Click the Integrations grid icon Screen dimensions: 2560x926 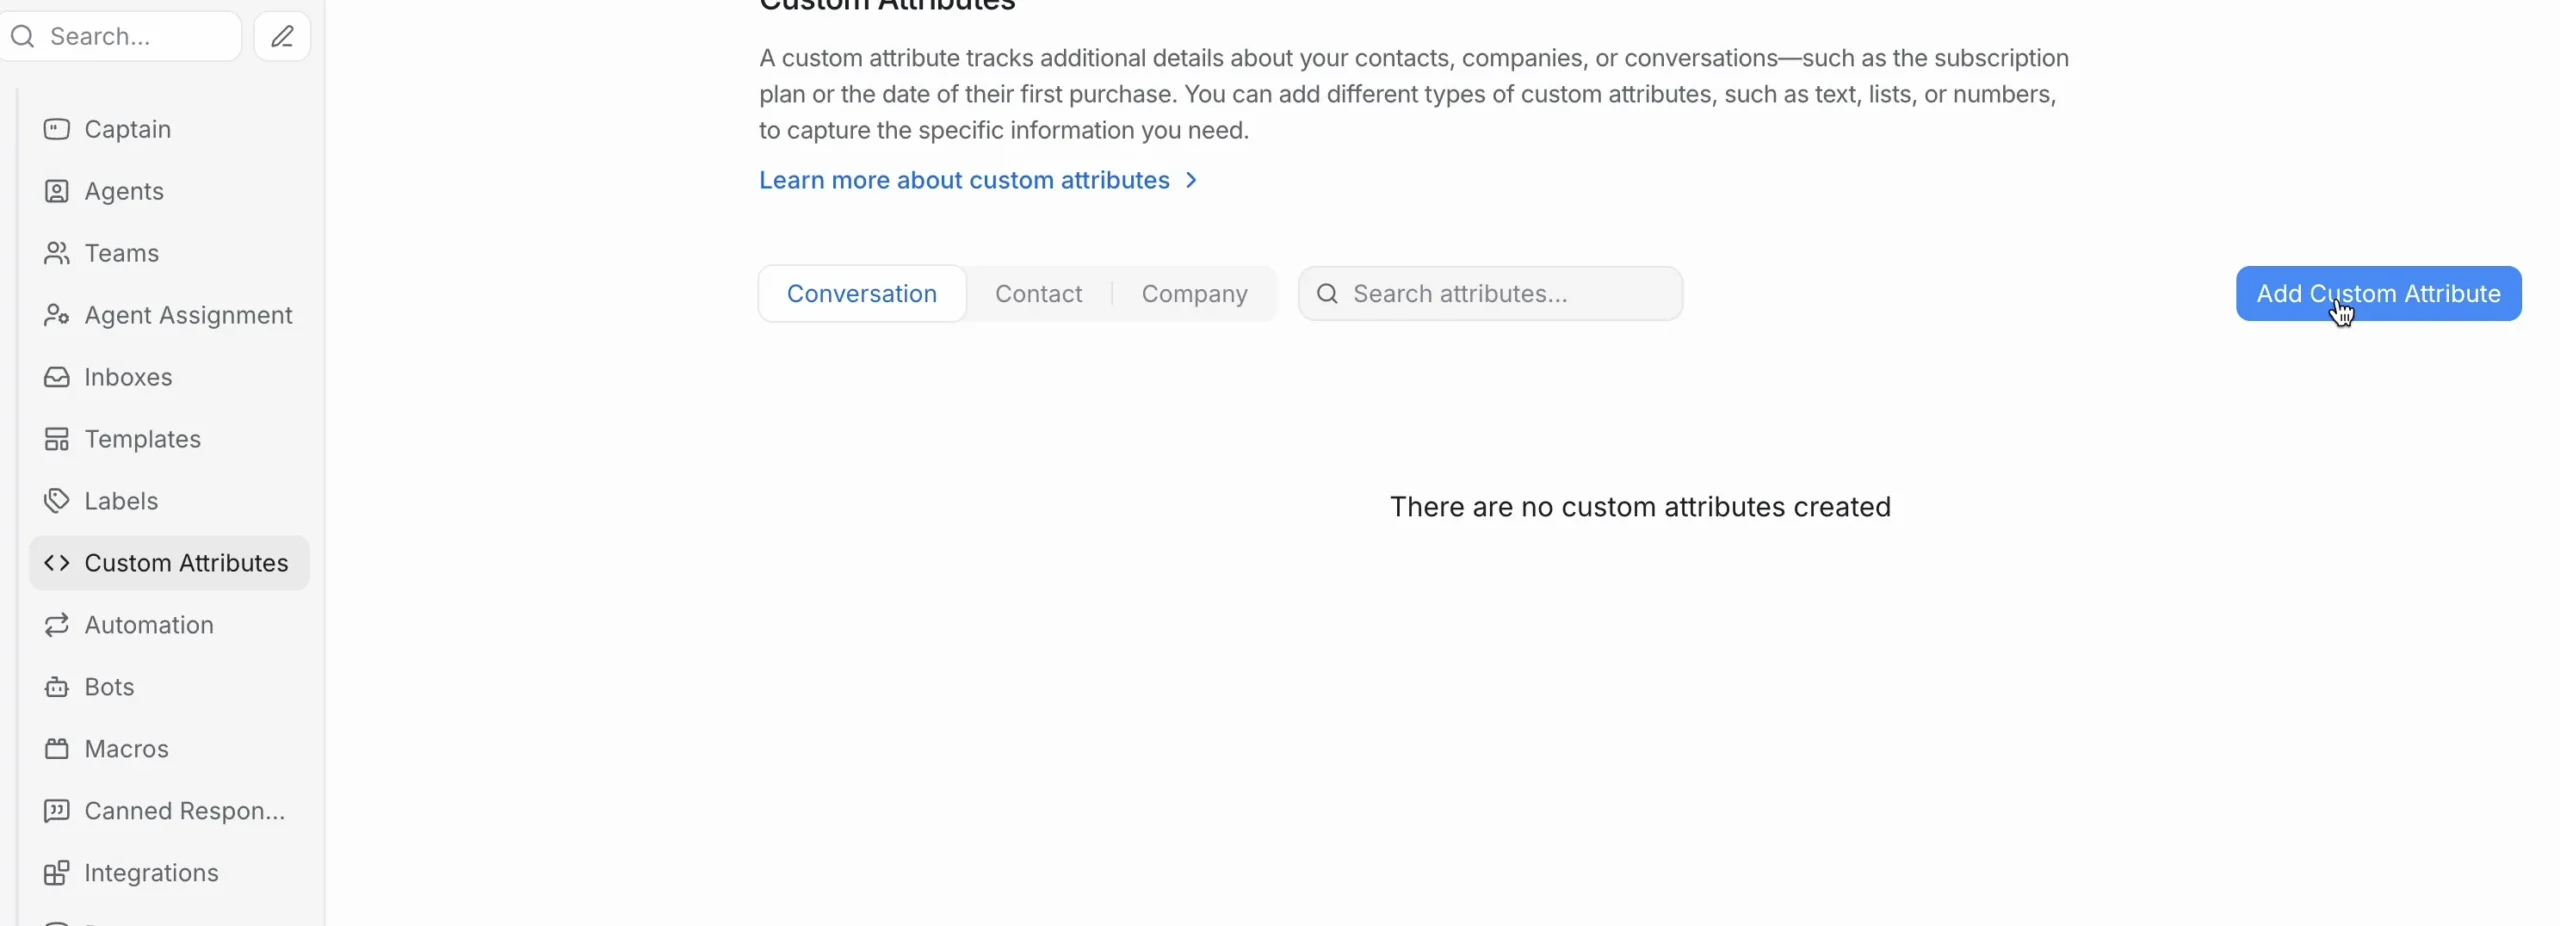57,873
